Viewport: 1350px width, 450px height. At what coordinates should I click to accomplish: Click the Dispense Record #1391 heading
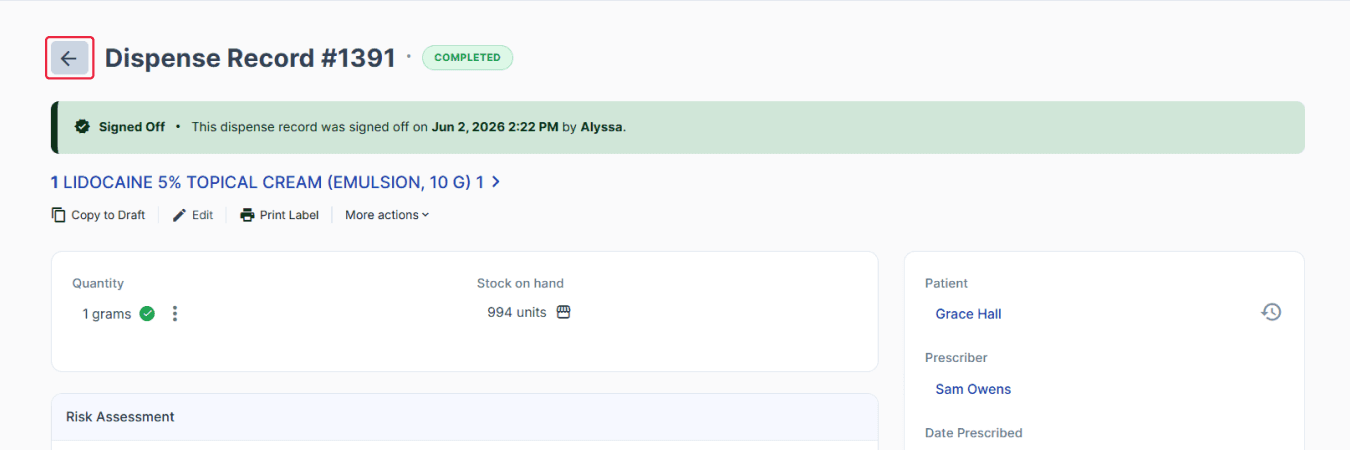250,58
